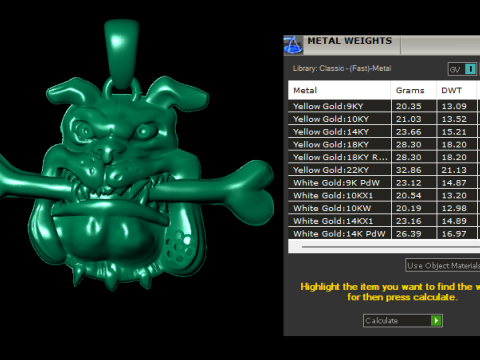480x360 pixels.
Task: Click the Metal column header
Action: tap(339, 90)
